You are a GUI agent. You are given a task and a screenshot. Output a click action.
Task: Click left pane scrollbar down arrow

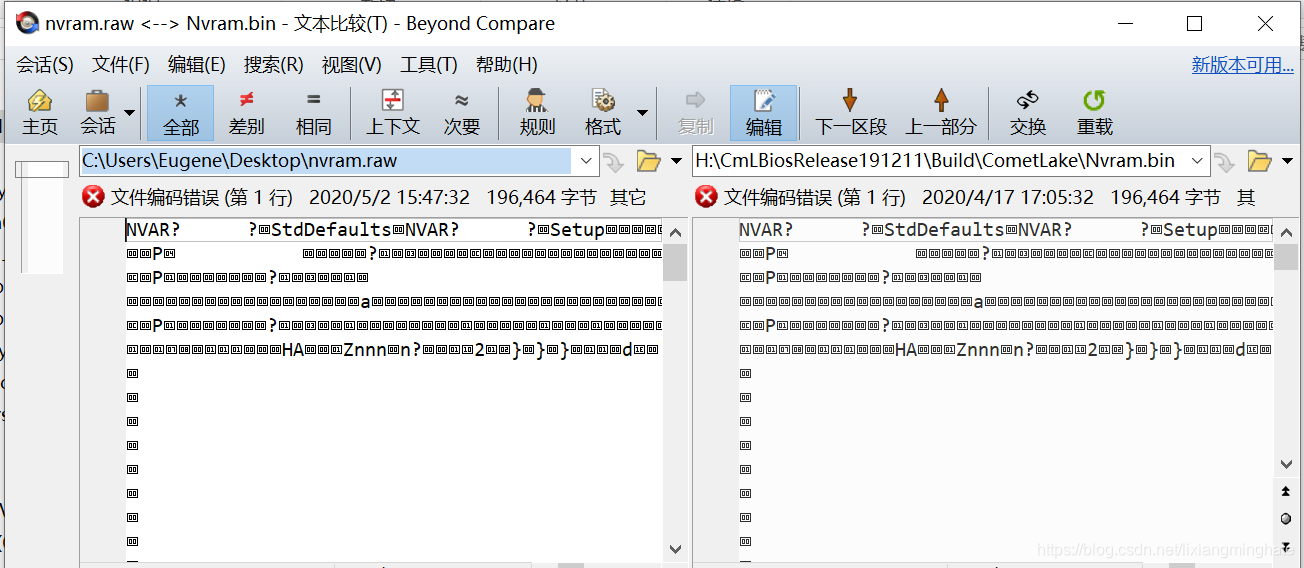tap(675, 549)
